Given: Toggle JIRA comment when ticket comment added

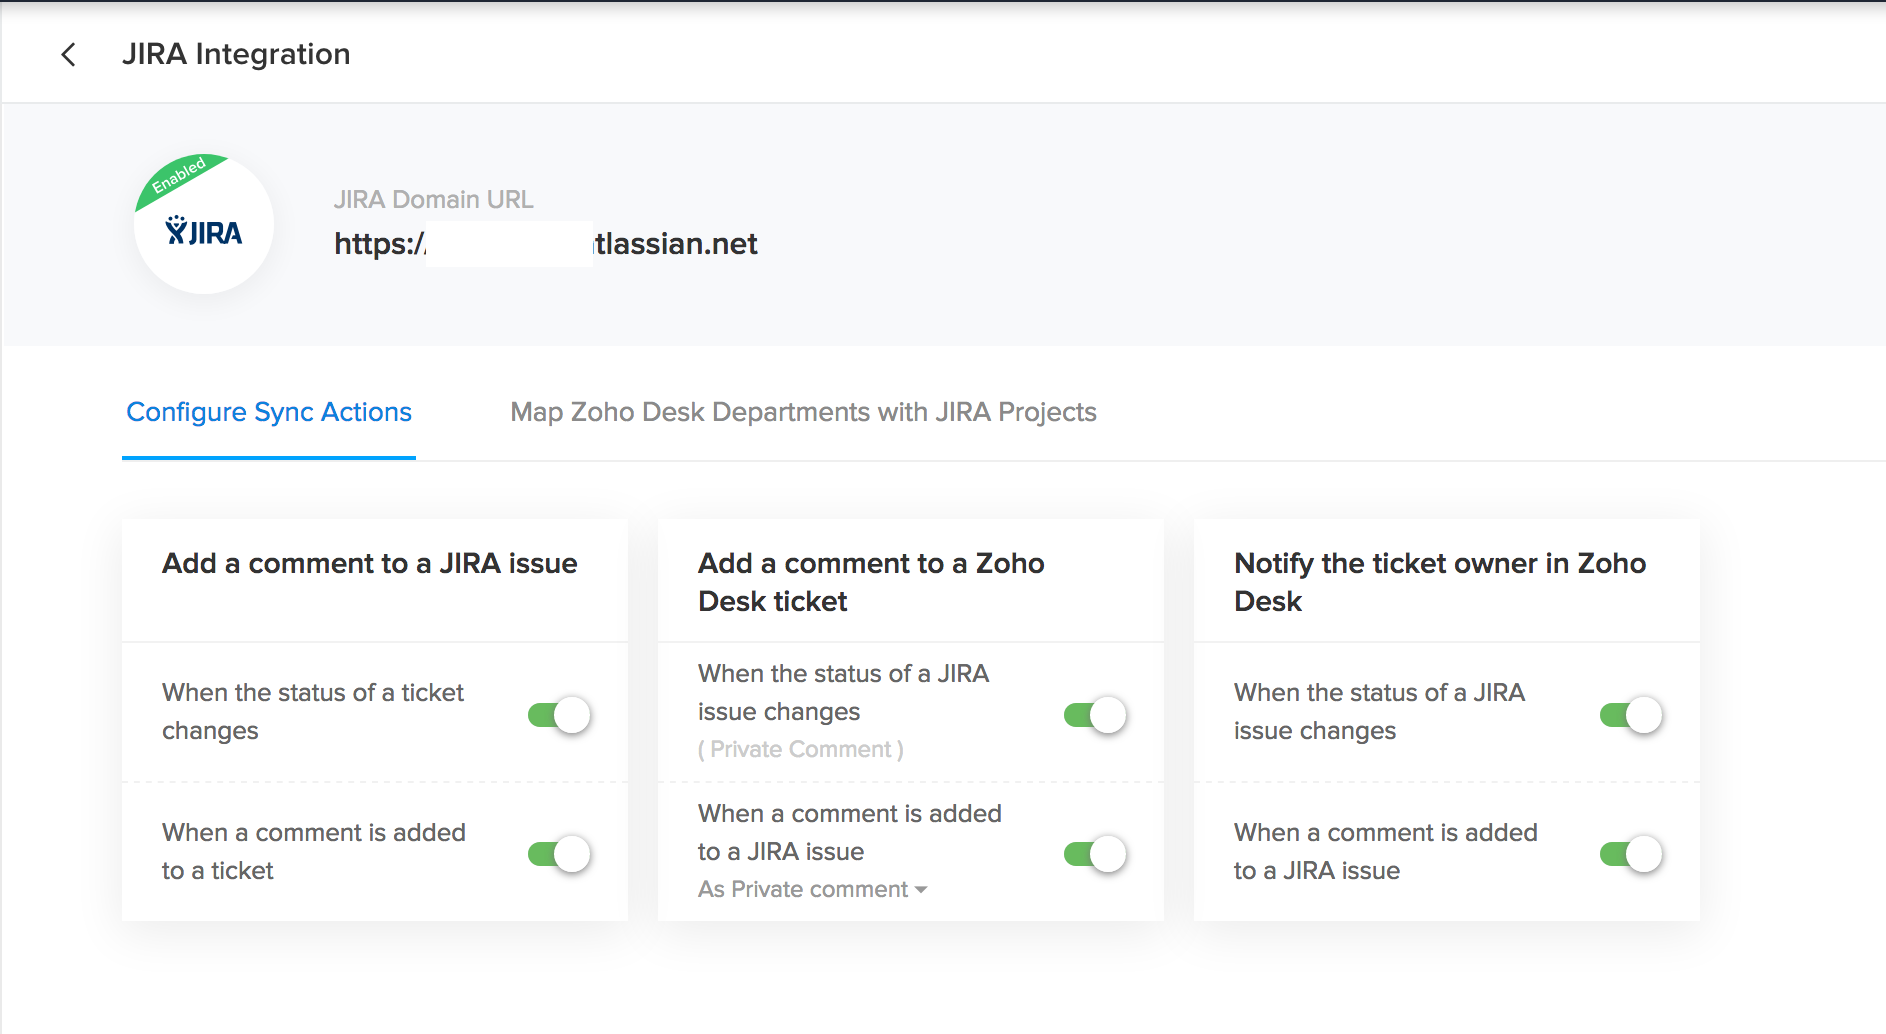Looking at the screenshot, I should pos(560,854).
